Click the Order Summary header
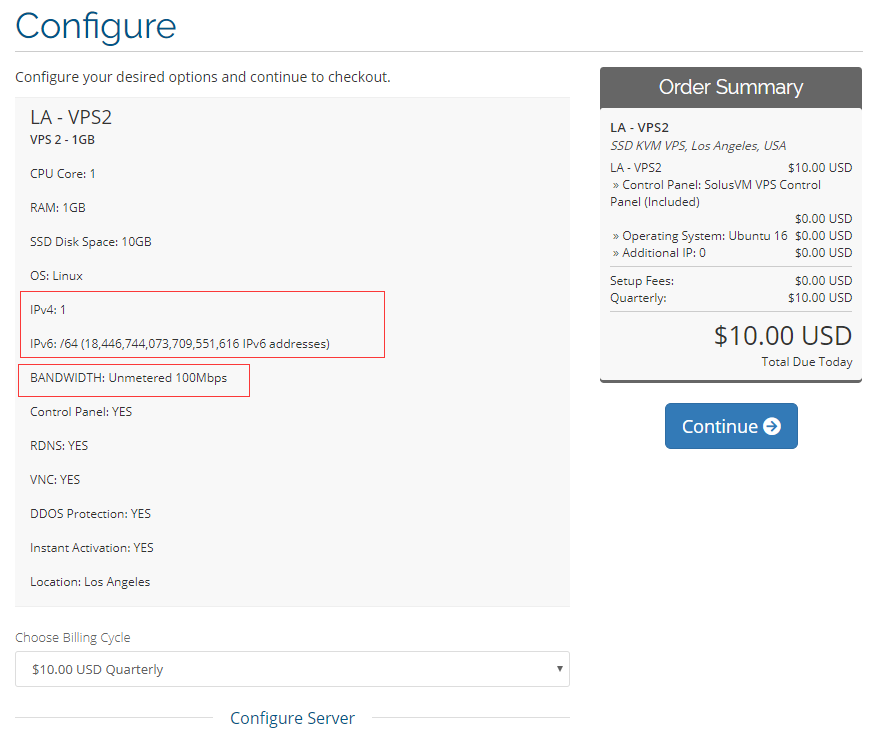884x729 pixels. (x=731, y=87)
